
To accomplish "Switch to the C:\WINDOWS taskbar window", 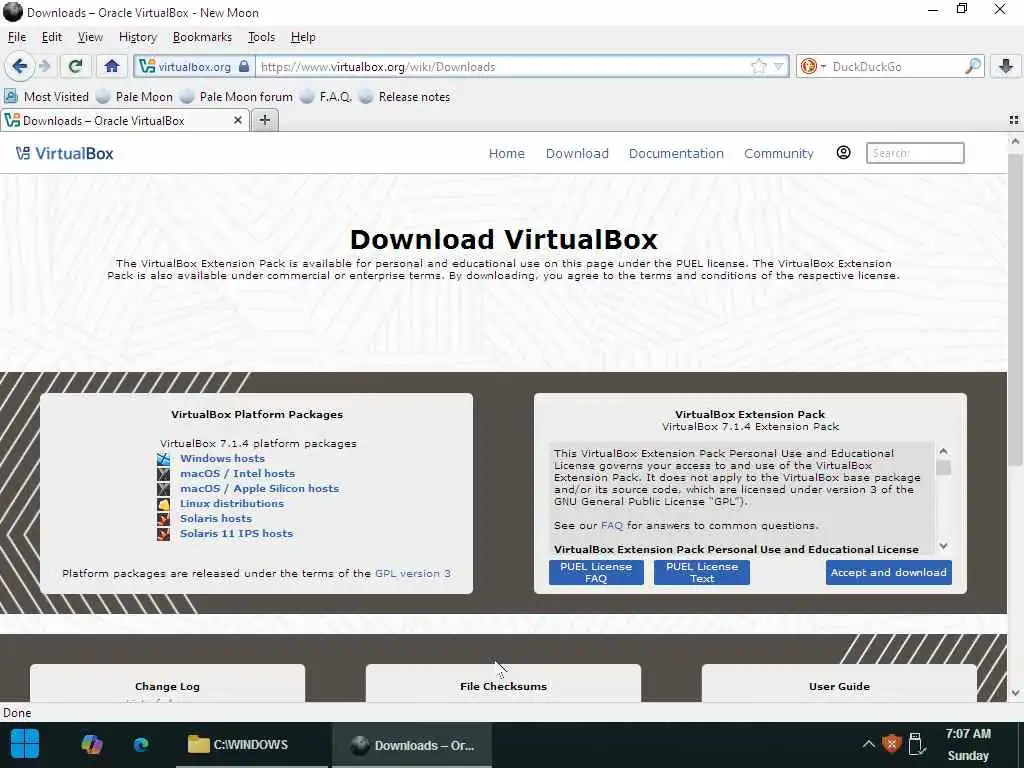I will pyautogui.click(x=251, y=744).
